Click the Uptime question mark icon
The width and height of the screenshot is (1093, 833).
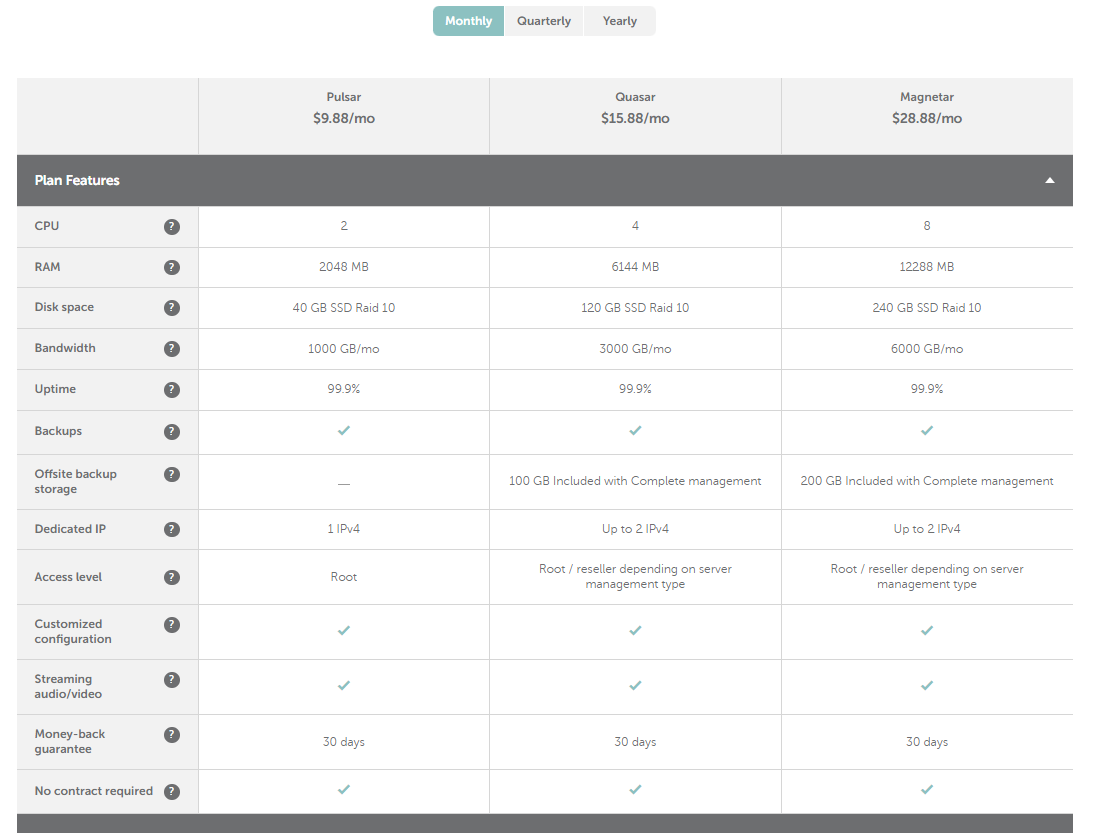click(172, 390)
